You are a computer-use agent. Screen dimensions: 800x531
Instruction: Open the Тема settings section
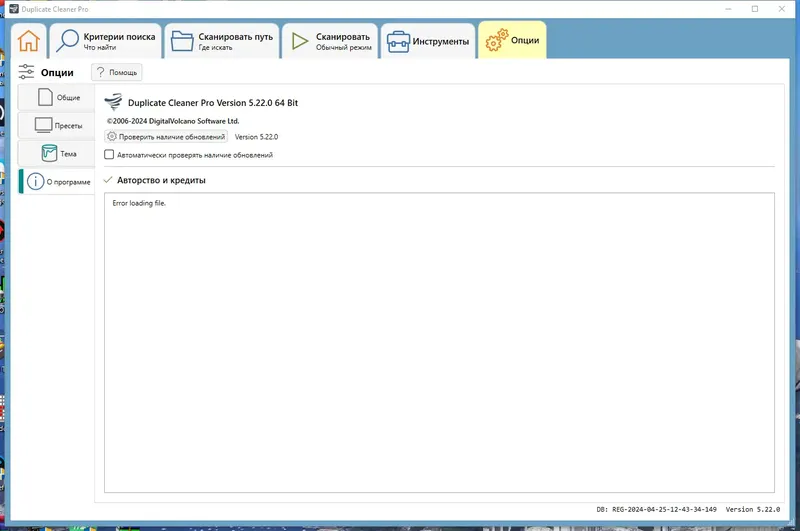point(57,153)
